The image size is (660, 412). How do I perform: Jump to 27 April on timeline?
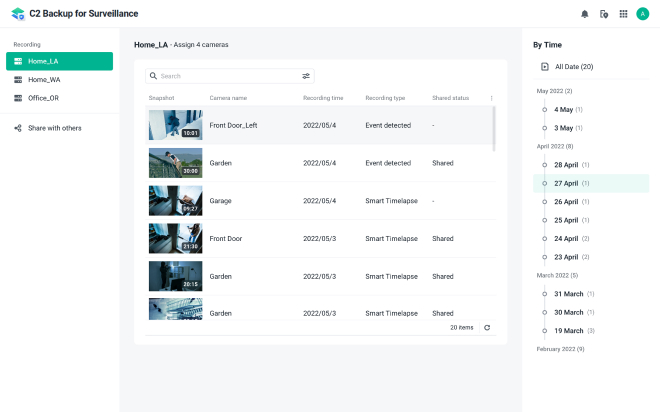(568, 183)
